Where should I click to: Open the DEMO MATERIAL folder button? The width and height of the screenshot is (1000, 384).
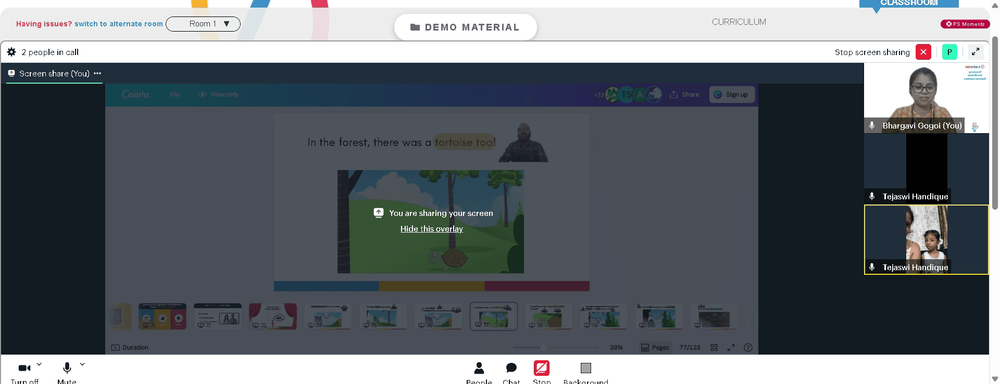(x=466, y=27)
